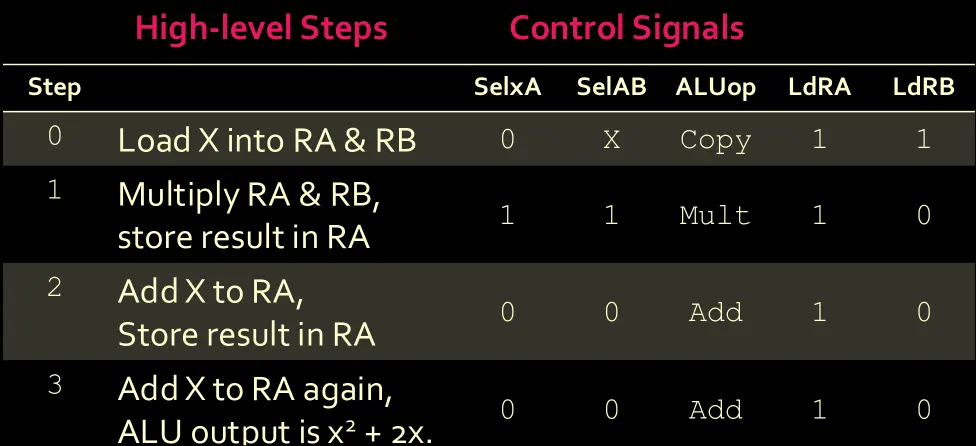Image resolution: width=976 pixels, height=446 pixels.
Task: Select the Step column header
Action: [54, 87]
